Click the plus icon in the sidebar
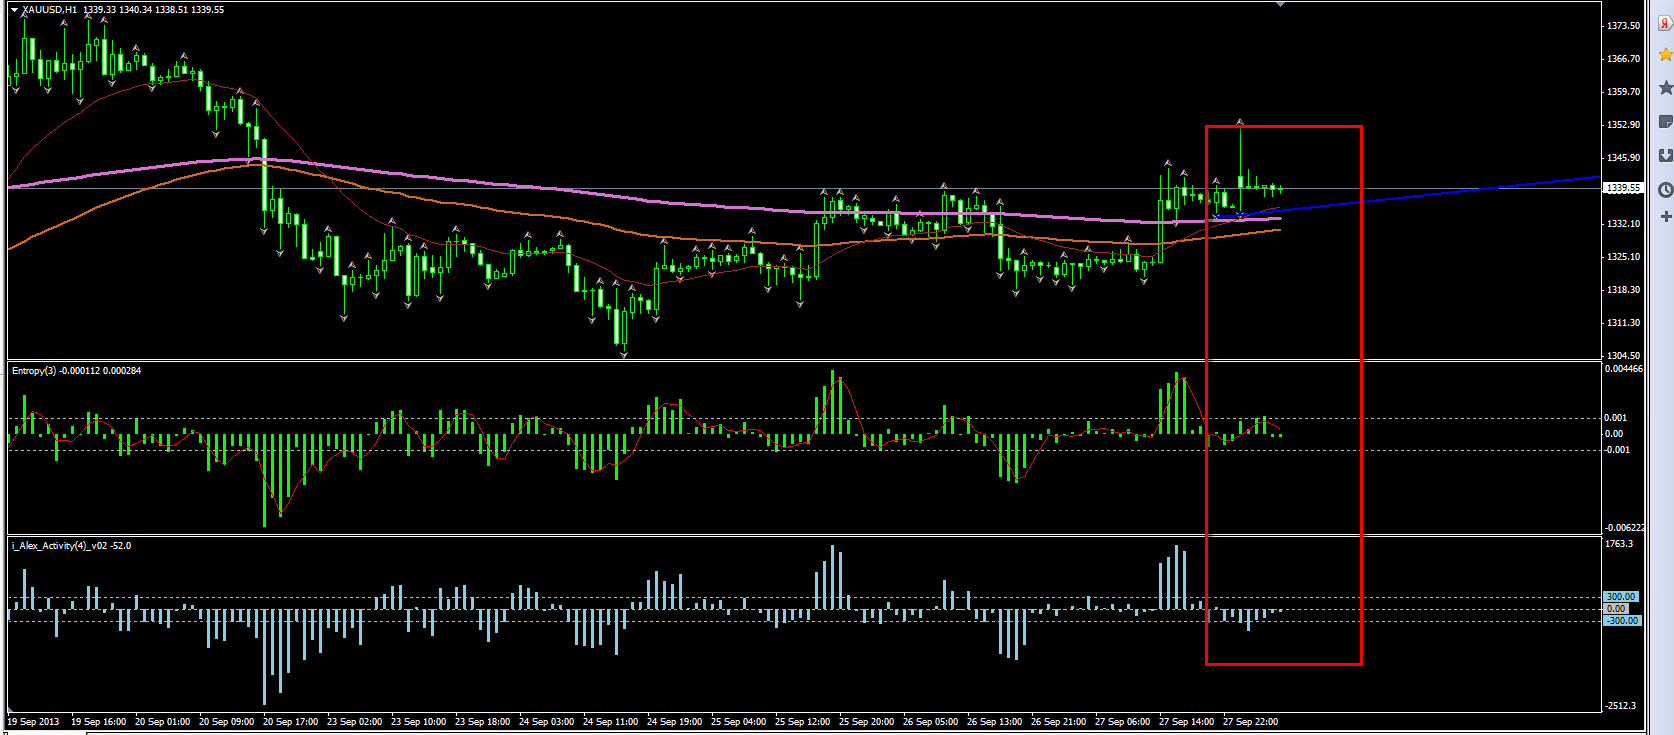1674x735 pixels. [x=1665, y=216]
